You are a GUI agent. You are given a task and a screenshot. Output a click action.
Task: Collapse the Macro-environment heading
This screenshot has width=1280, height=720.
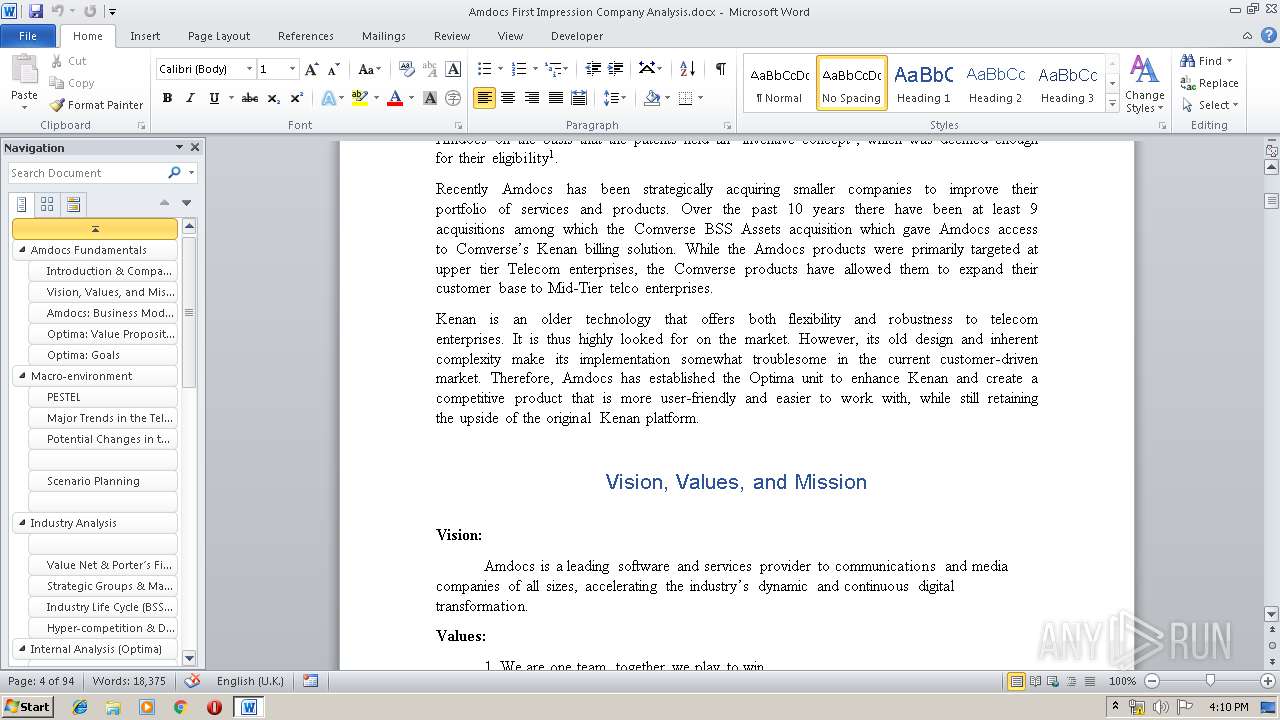[x=21, y=376]
